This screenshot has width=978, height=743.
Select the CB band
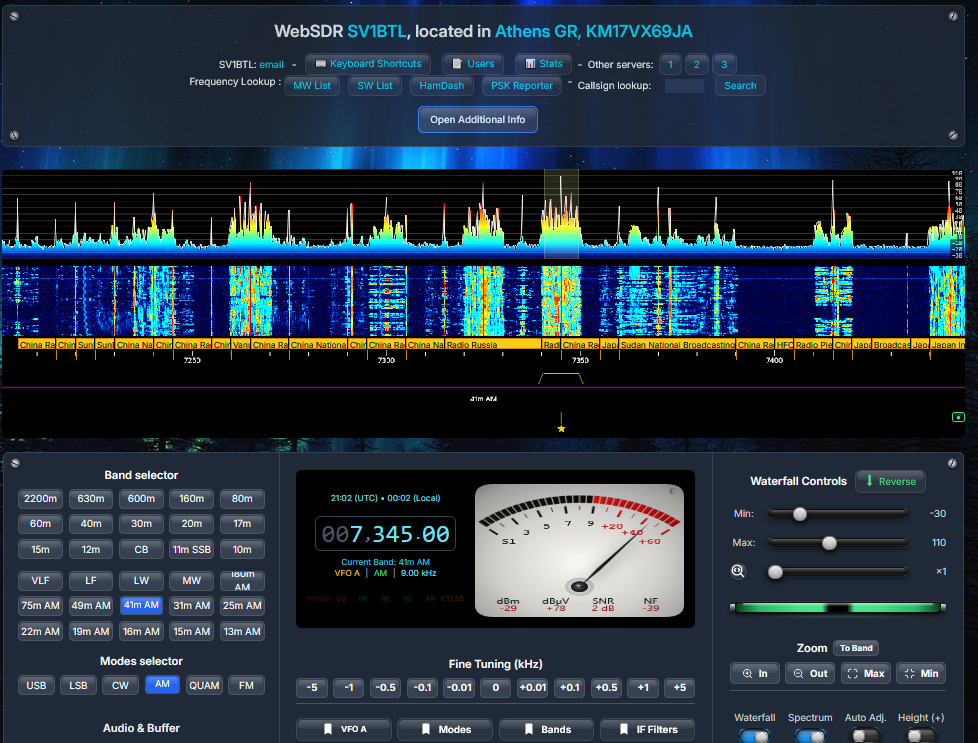142,549
